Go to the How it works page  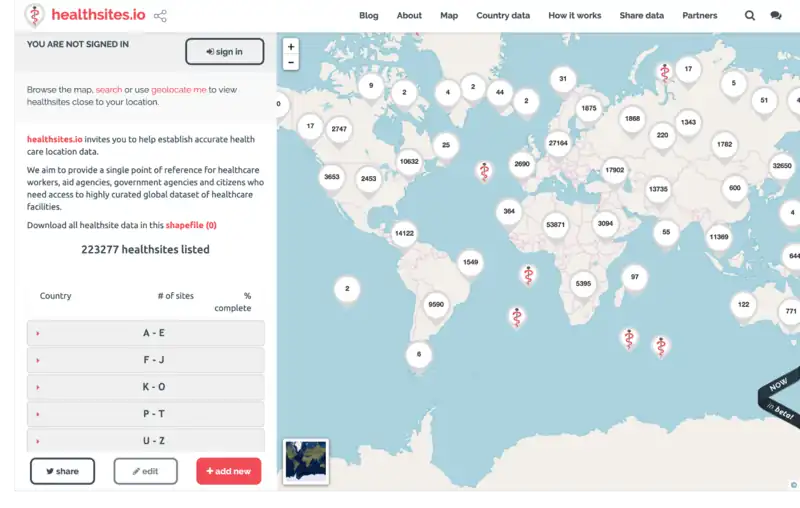click(575, 16)
